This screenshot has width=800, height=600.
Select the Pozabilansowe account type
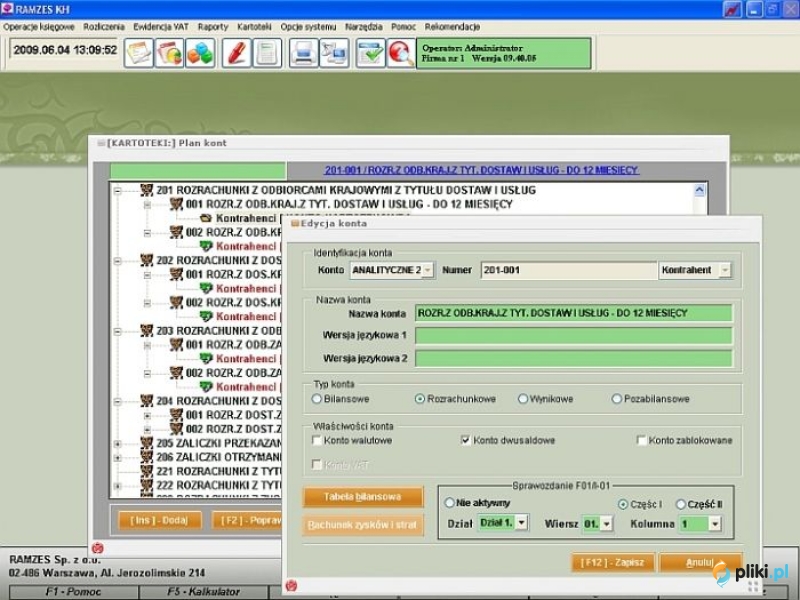[x=617, y=399]
